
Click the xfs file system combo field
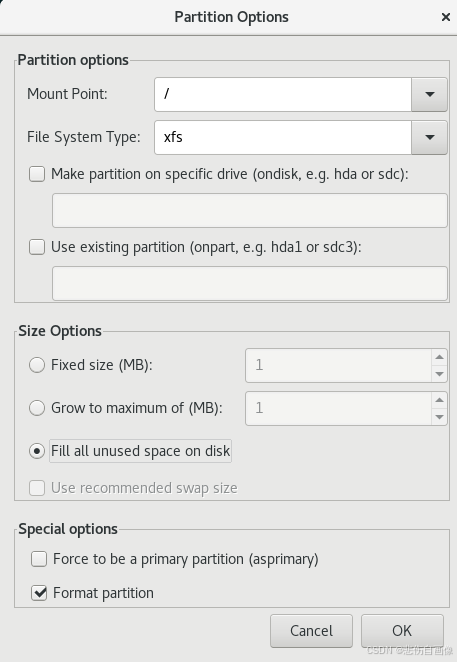(283, 138)
